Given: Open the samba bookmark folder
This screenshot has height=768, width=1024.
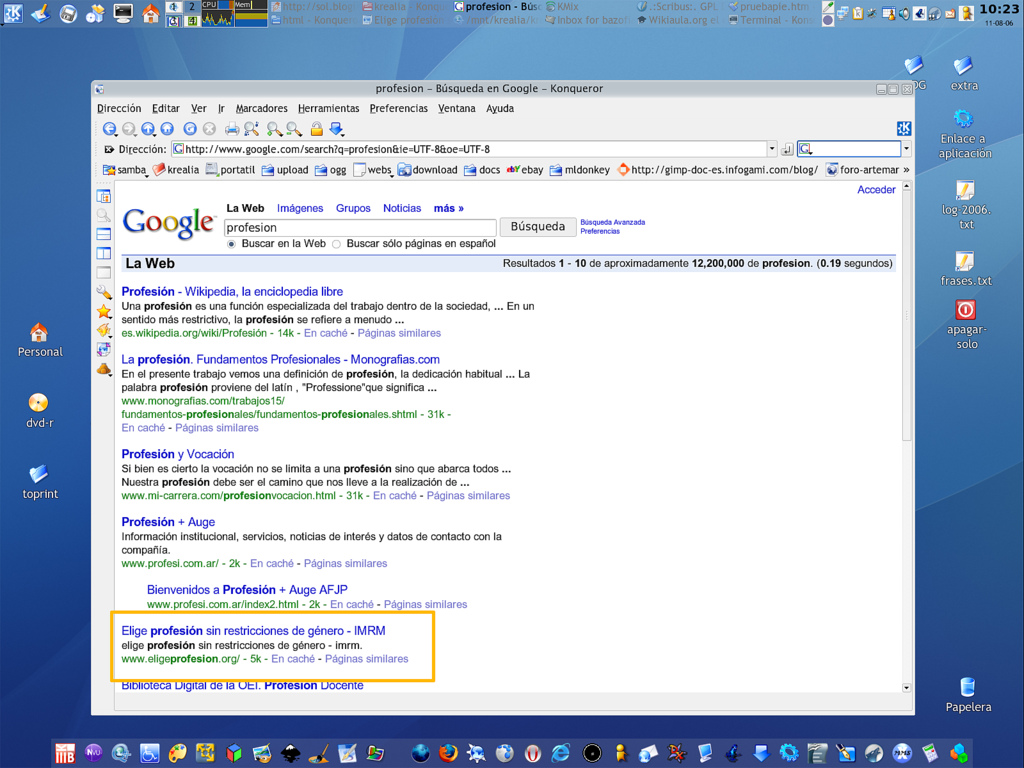Looking at the screenshot, I should point(124,170).
